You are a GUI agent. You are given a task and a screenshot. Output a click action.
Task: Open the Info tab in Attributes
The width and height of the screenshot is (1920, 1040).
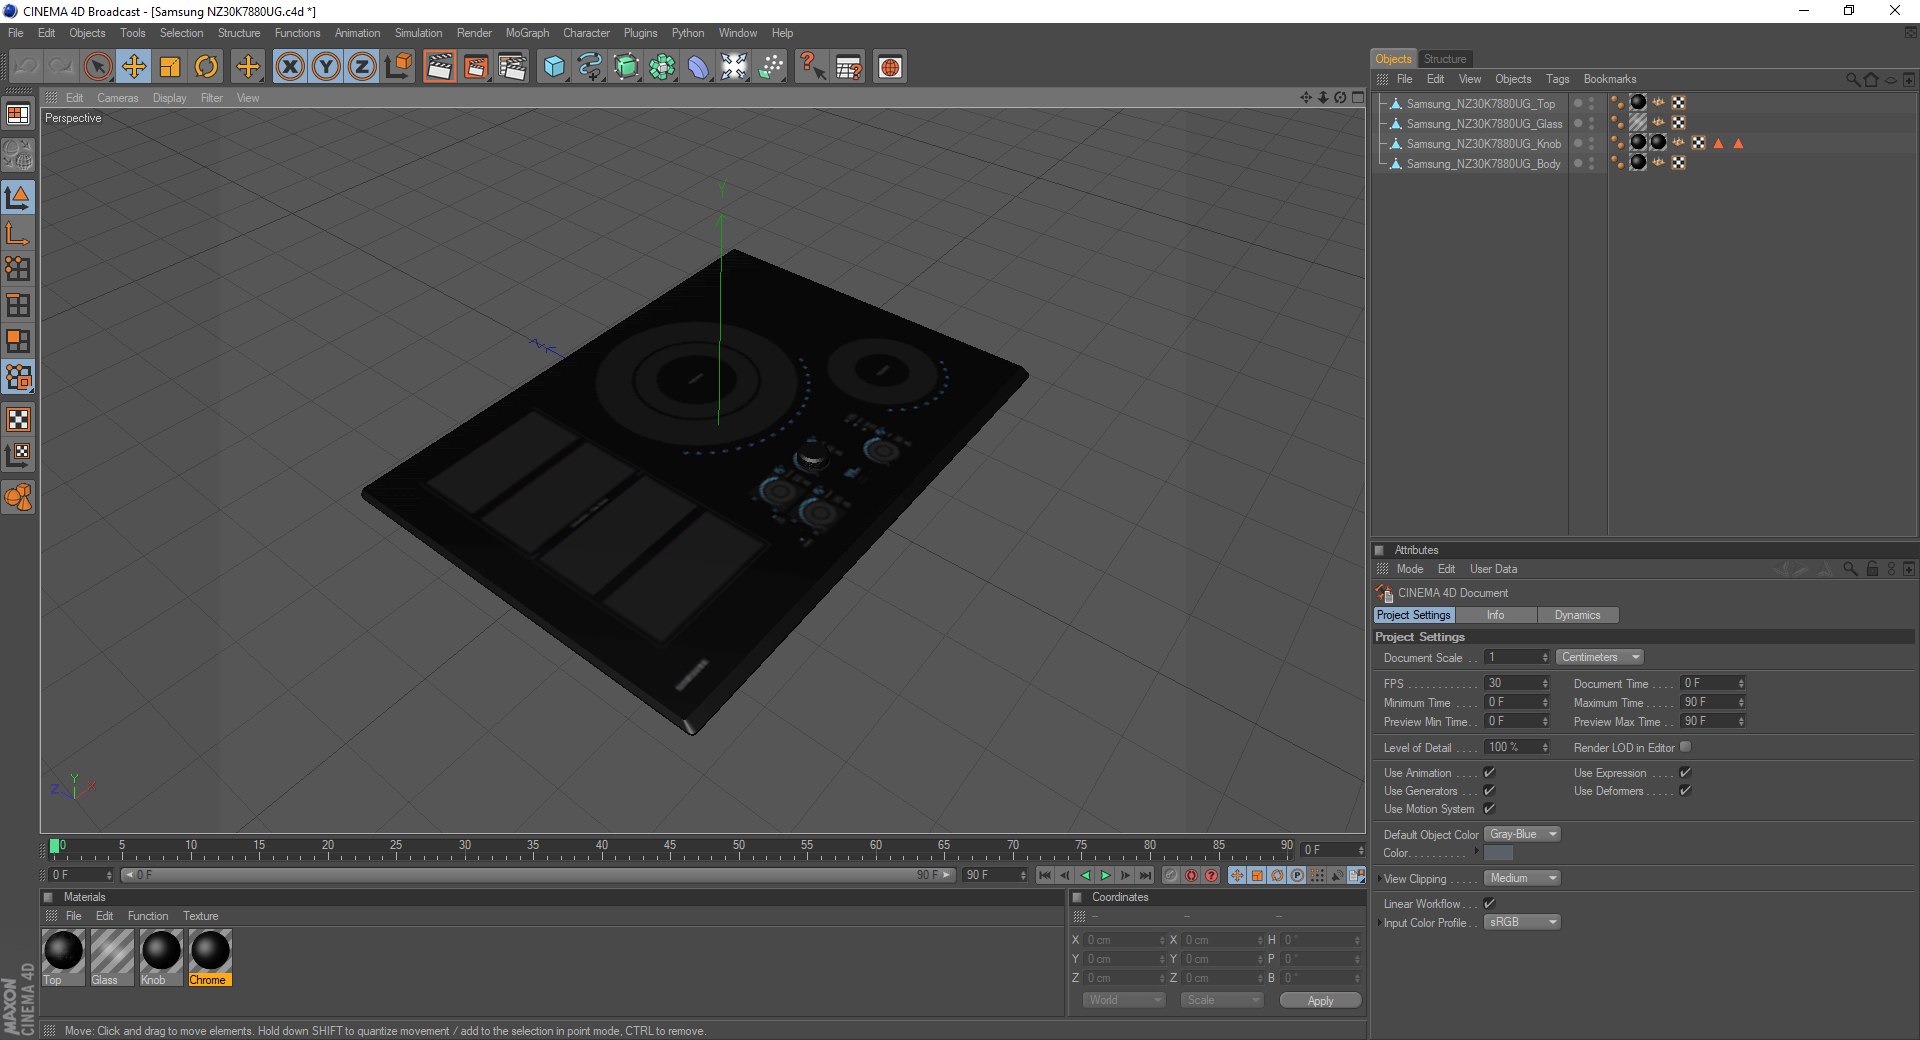pos(1495,615)
